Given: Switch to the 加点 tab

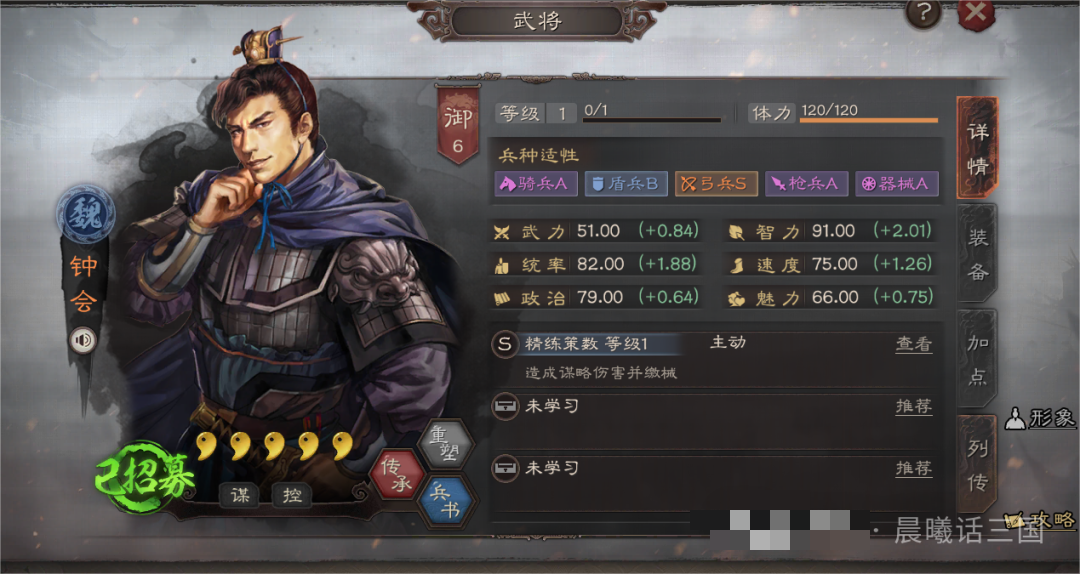Looking at the screenshot, I should pos(977,359).
